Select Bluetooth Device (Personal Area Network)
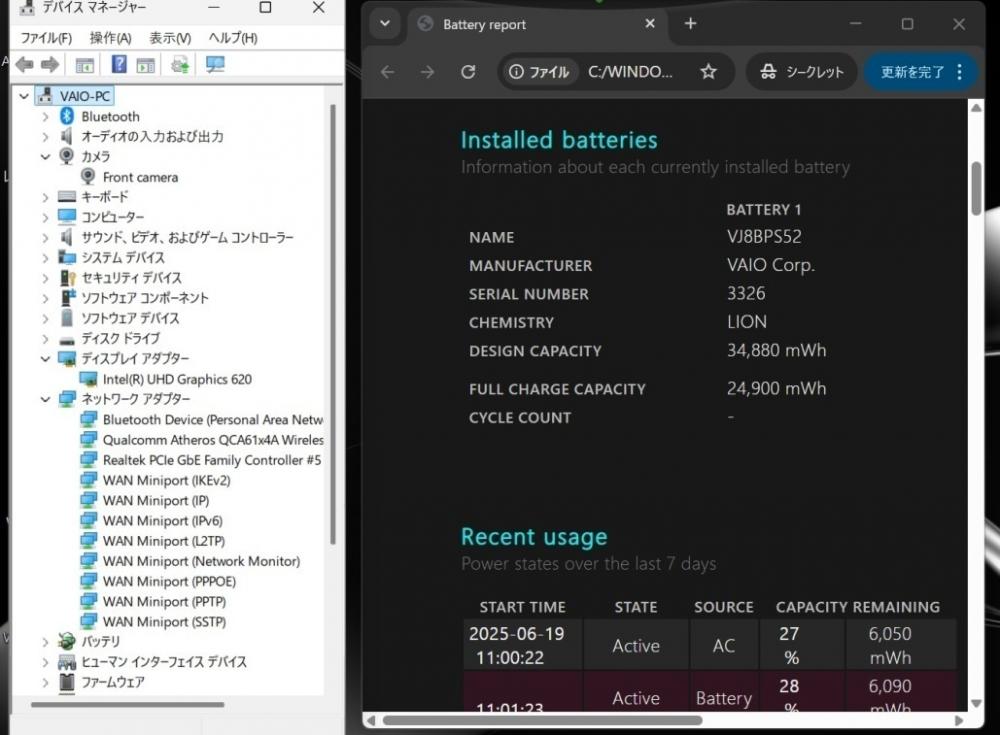The height and width of the screenshot is (735, 1000). point(213,420)
